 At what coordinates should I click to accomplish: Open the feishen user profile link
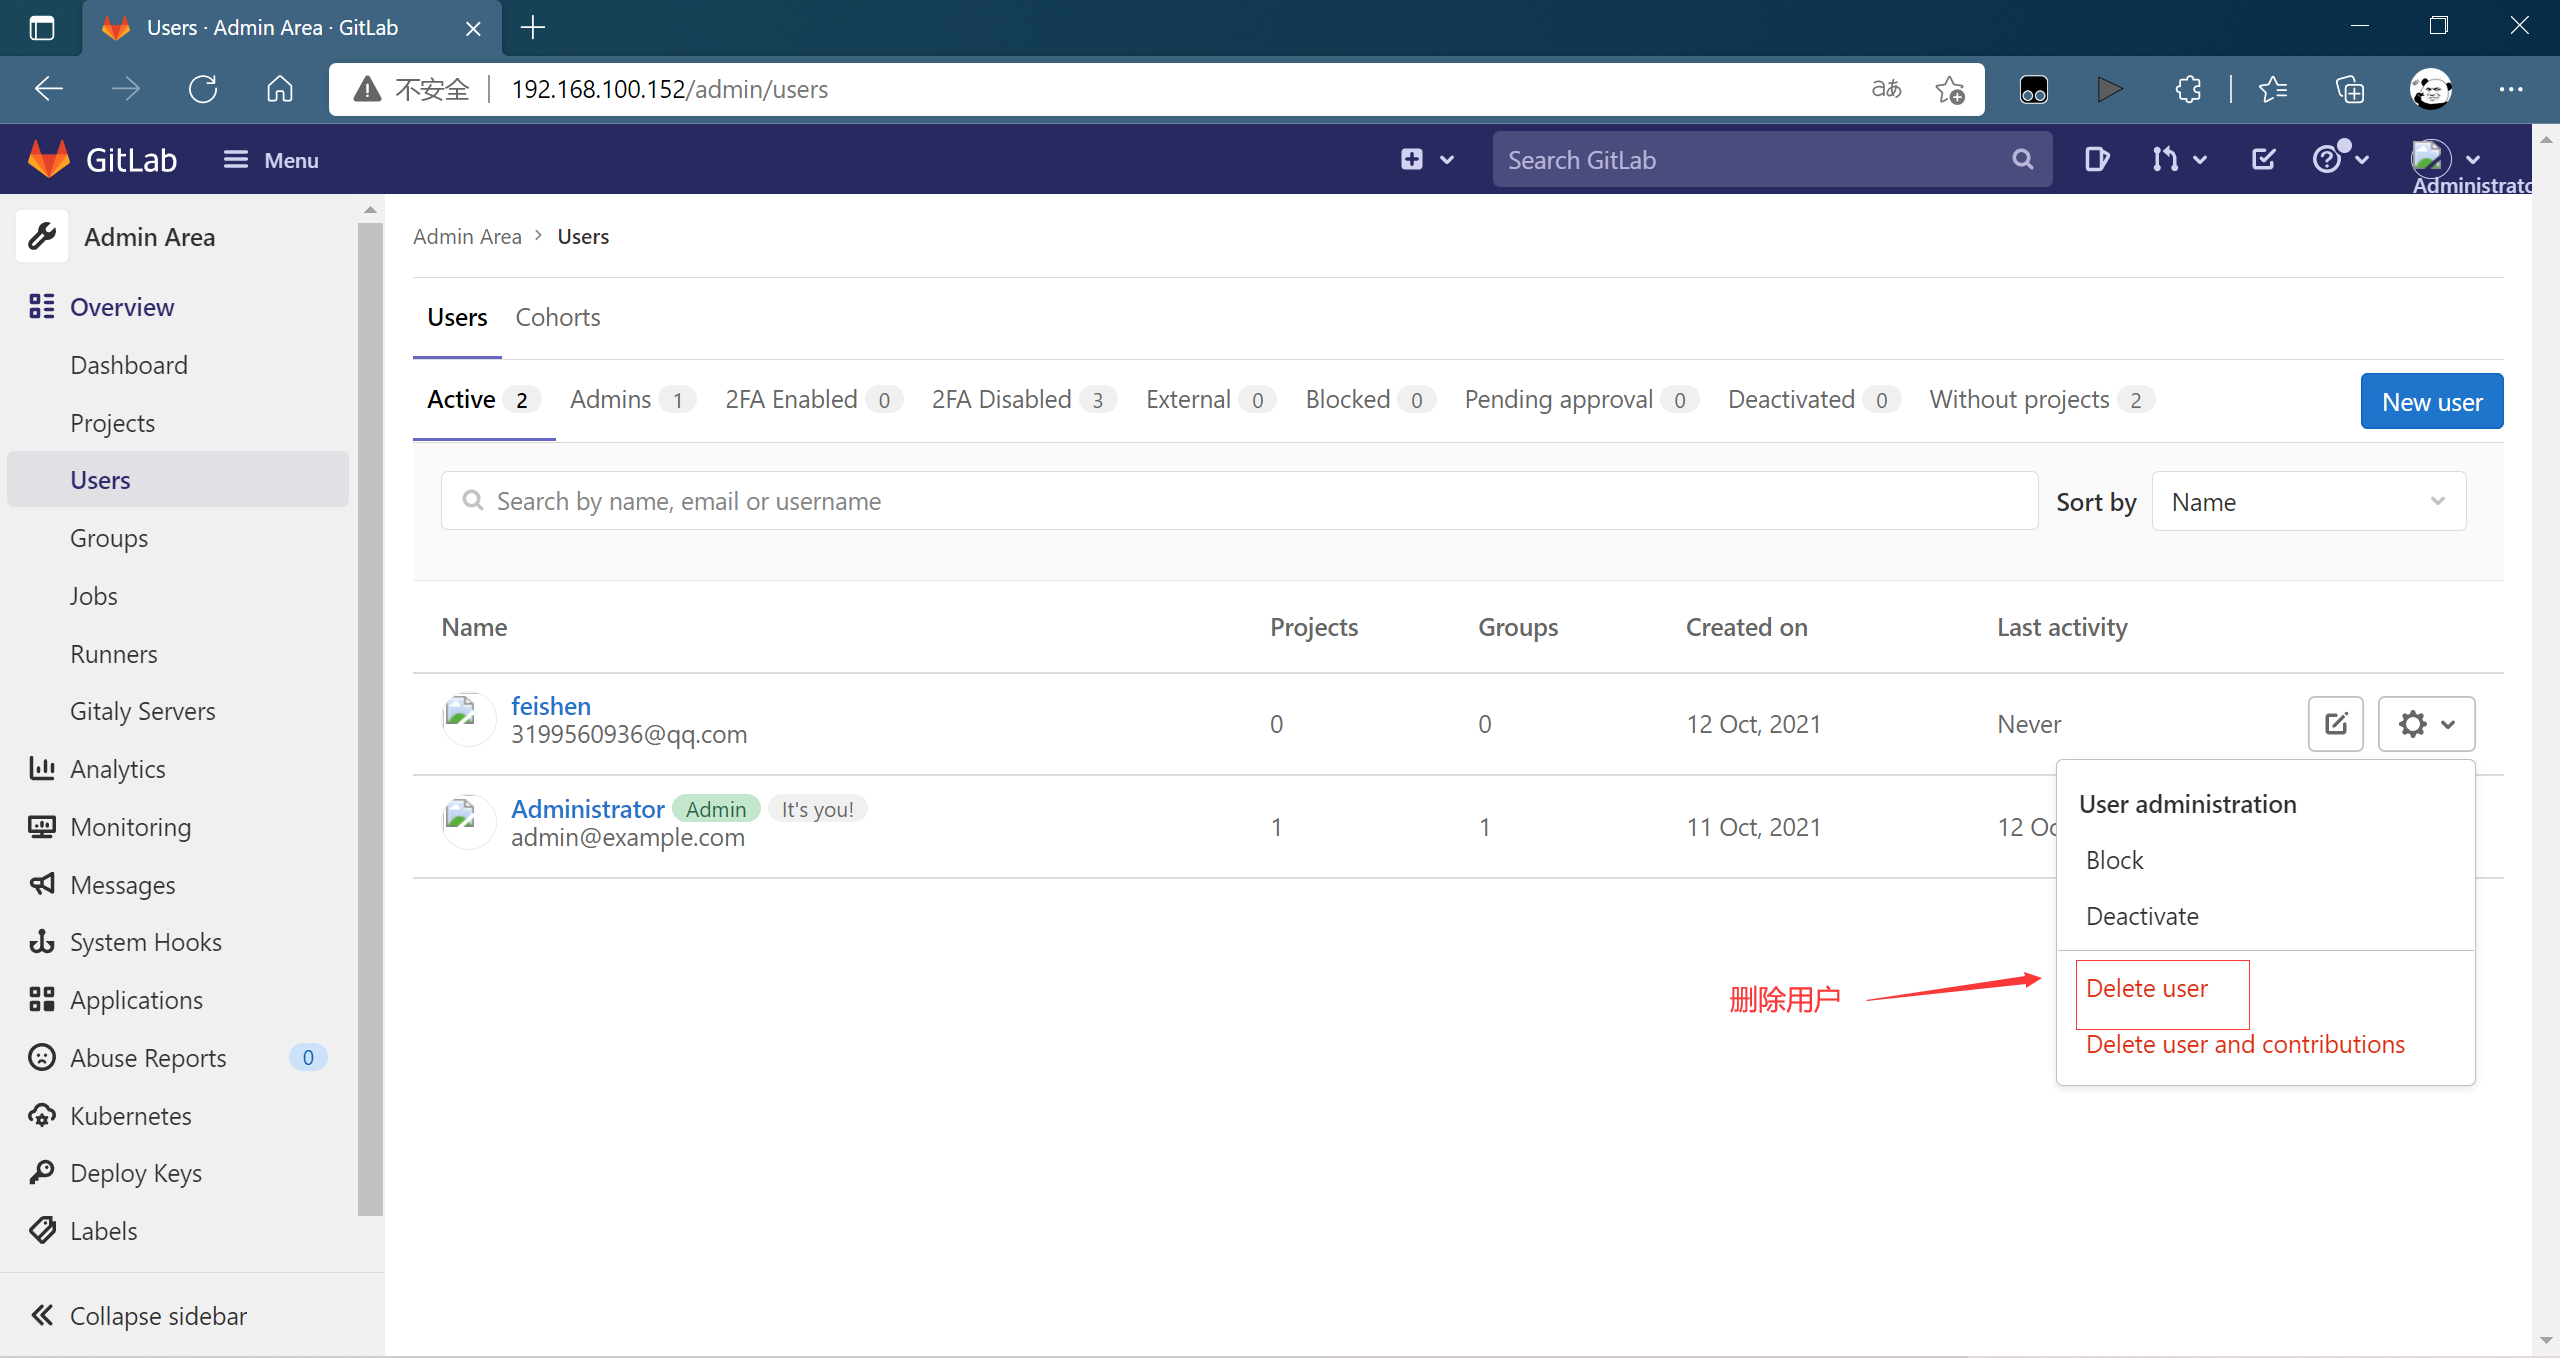tap(550, 706)
